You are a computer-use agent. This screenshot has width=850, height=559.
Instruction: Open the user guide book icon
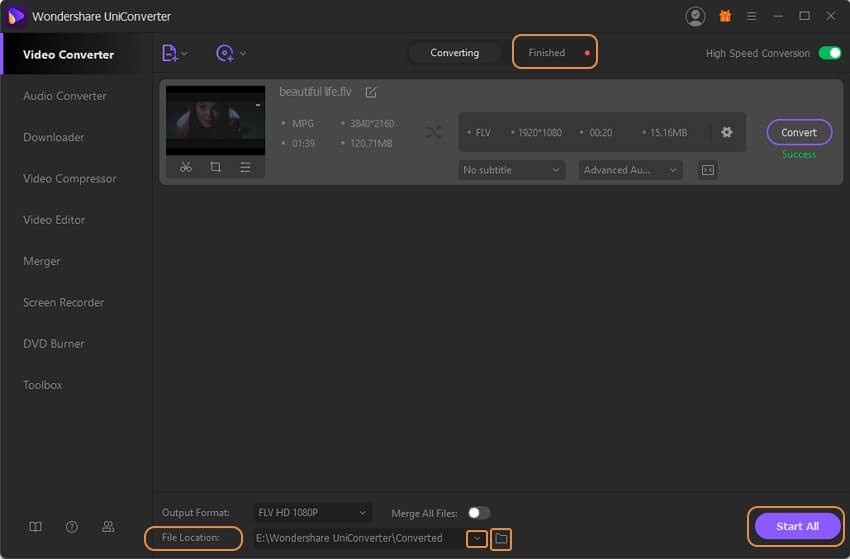tap(35, 526)
